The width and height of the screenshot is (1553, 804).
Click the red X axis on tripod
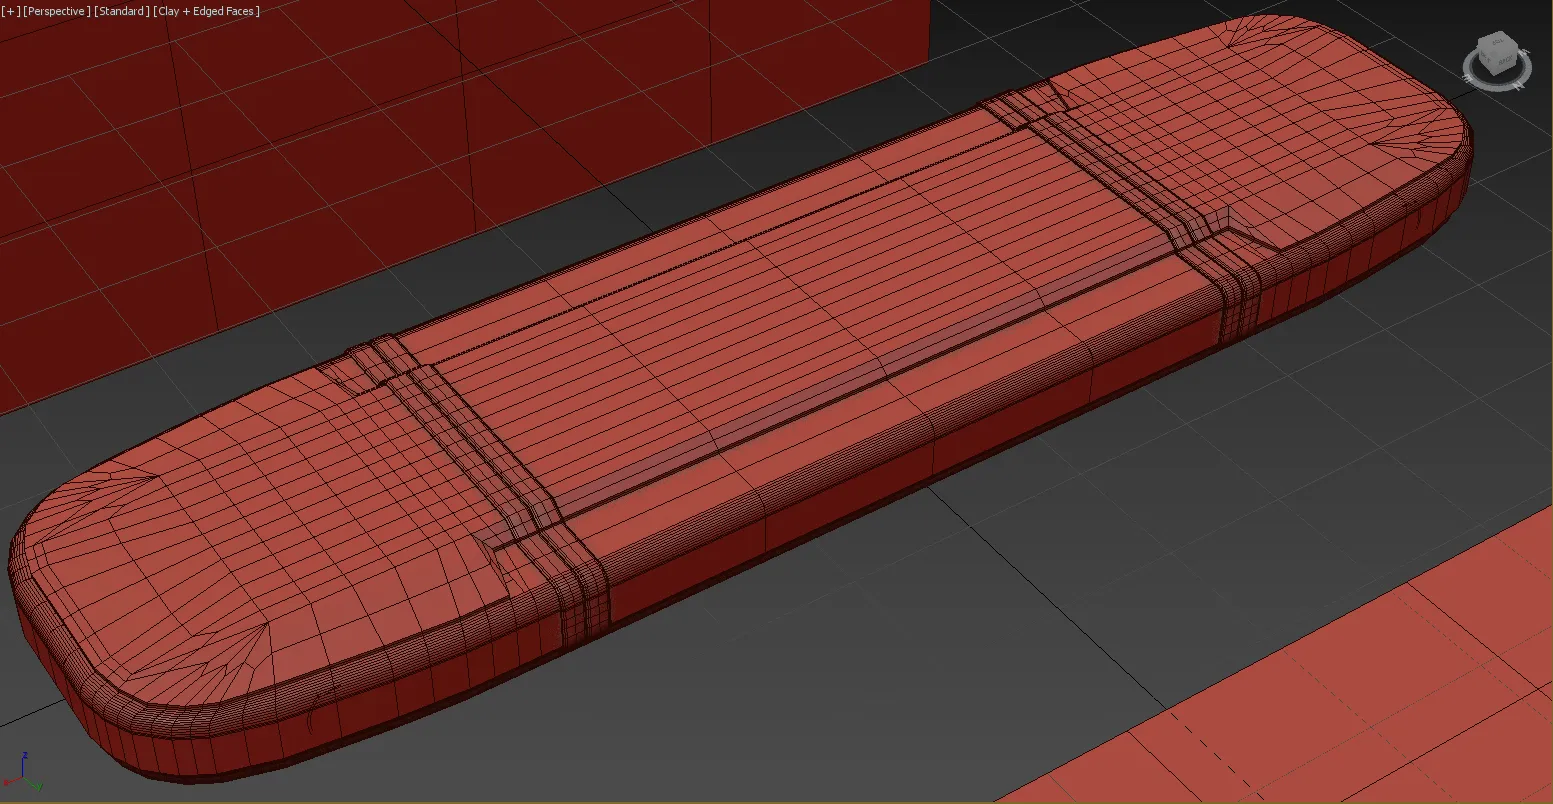(x=8, y=782)
